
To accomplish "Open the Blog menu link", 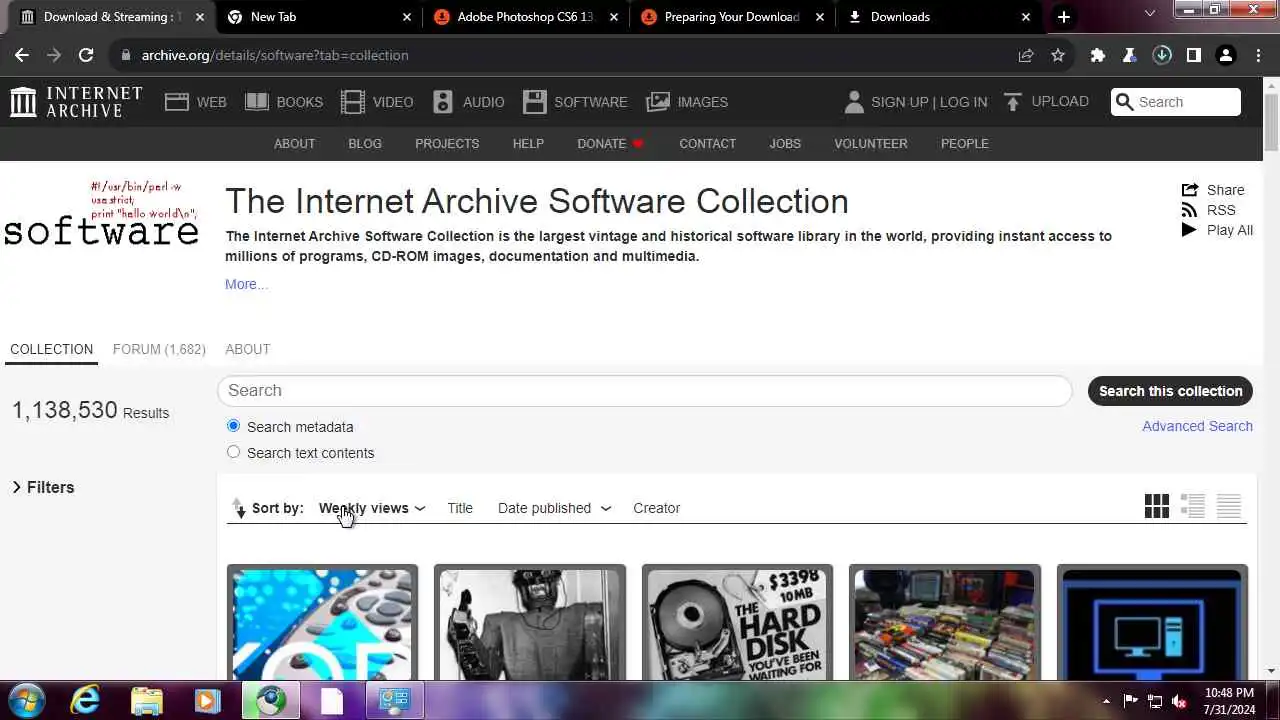I will pos(365,143).
